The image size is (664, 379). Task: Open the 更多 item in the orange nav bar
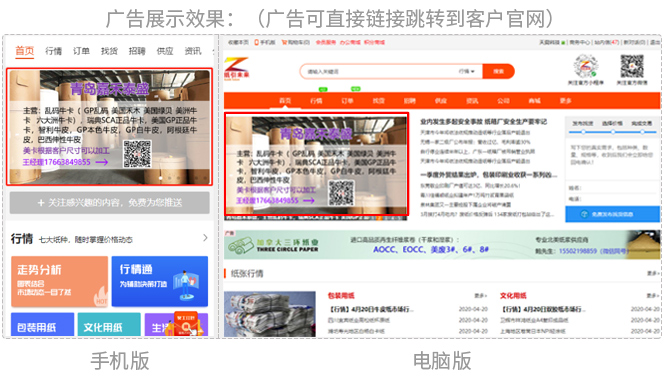click(566, 101)
